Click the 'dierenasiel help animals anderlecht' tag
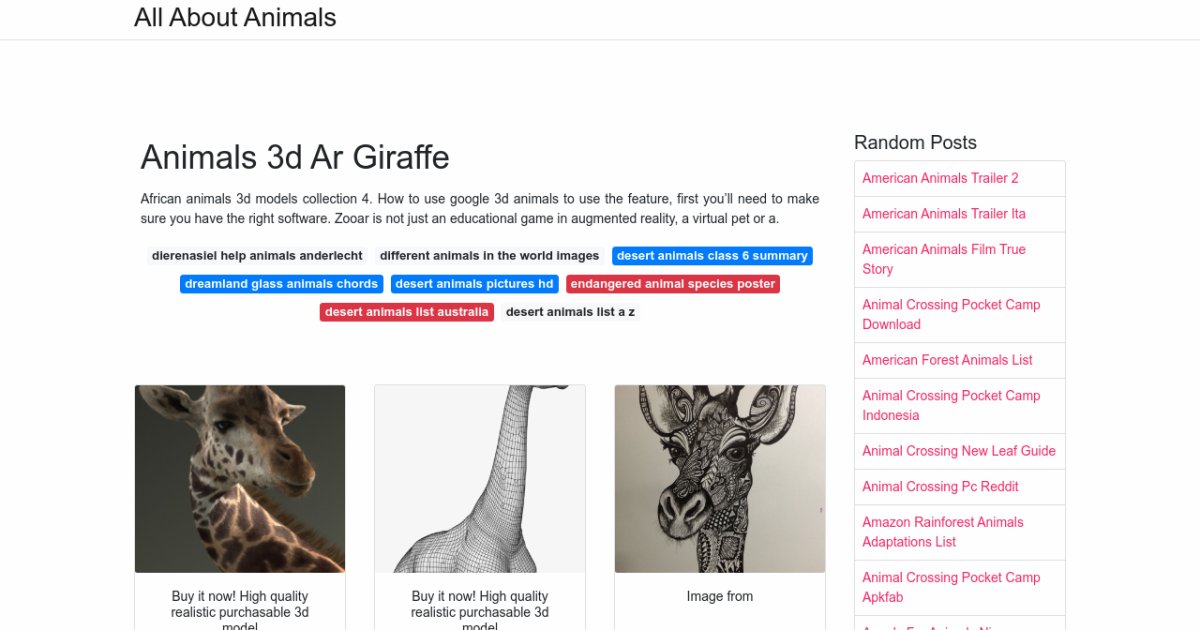Image resolution: width=1200 pixels, height=630 pixels. 257,256
